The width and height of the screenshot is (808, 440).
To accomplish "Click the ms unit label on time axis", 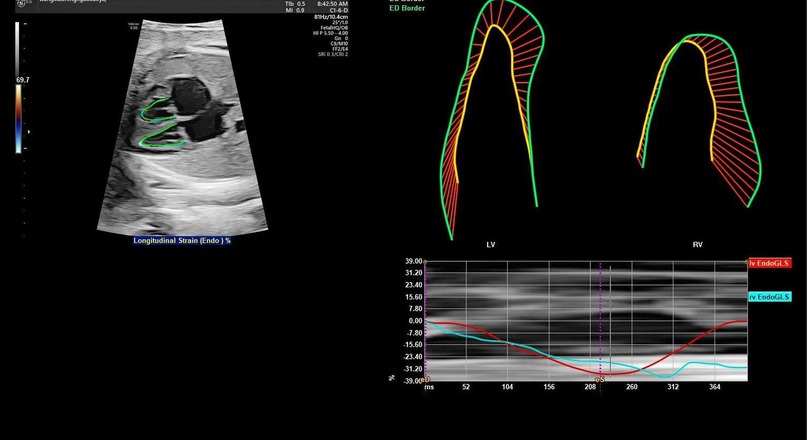I will (x=429, y=387).
